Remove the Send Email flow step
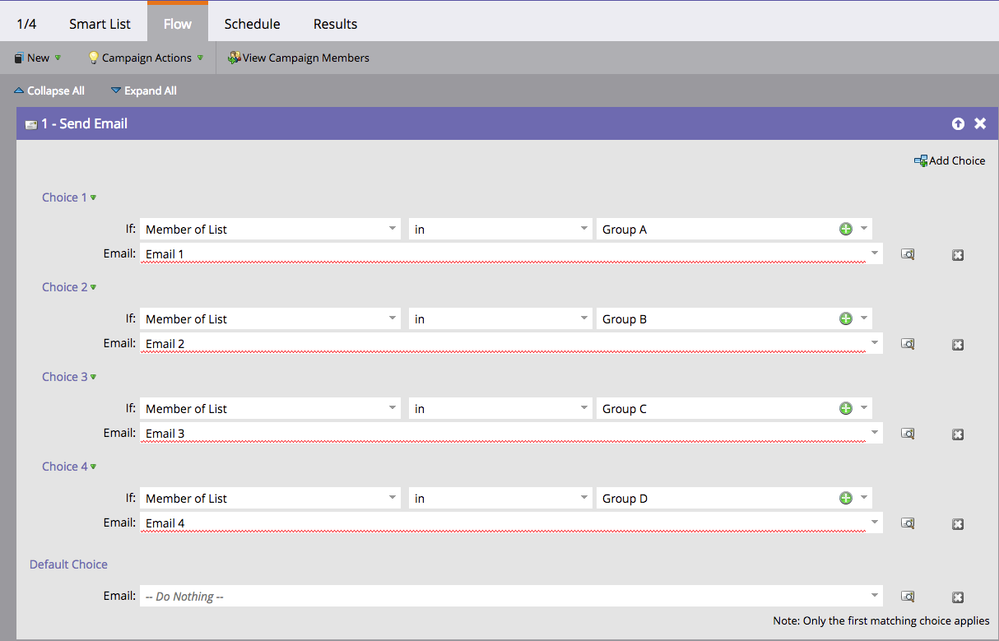 tap(980, 124)
